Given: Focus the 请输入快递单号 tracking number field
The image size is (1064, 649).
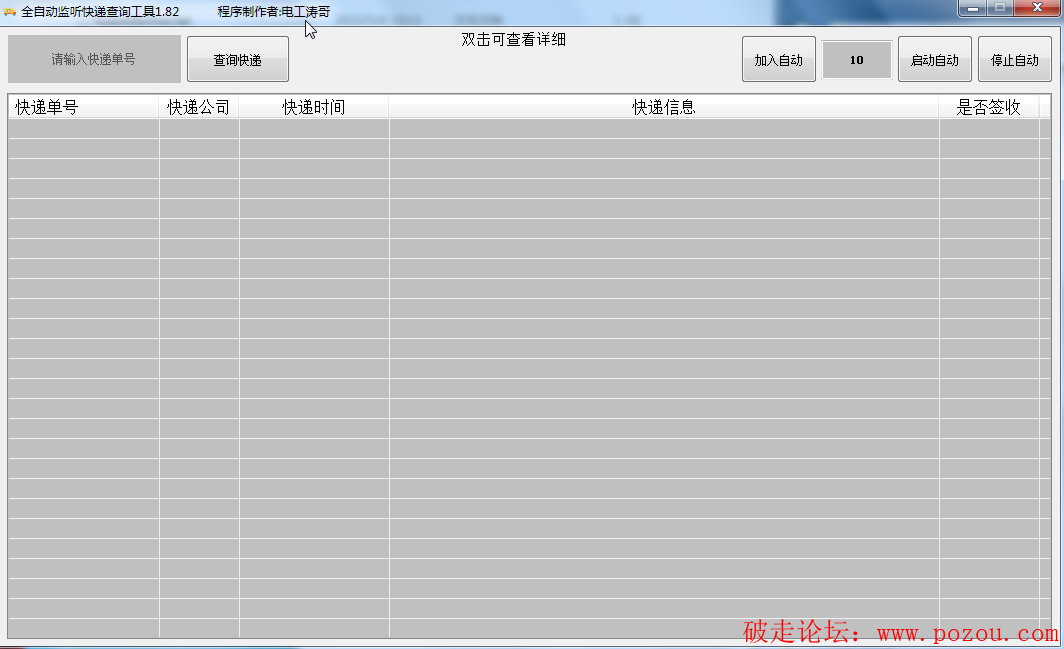Looking at the screenshot, I should coord(94,59).
